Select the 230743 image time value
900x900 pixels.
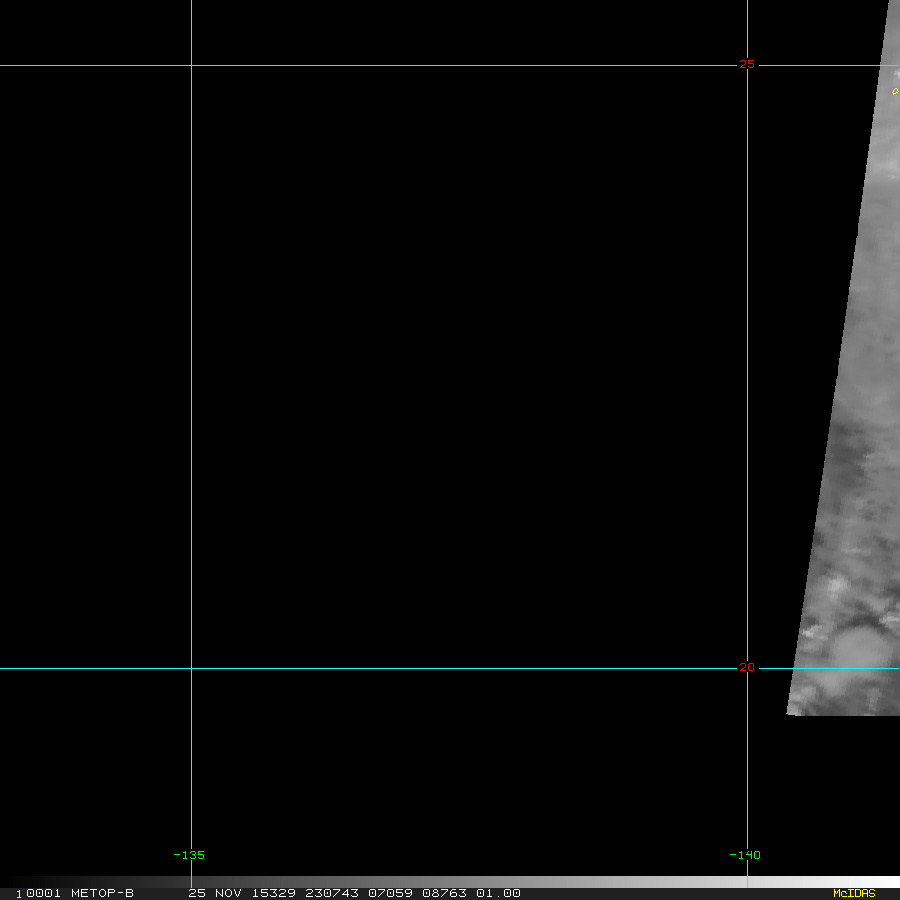tap(335, 893)
